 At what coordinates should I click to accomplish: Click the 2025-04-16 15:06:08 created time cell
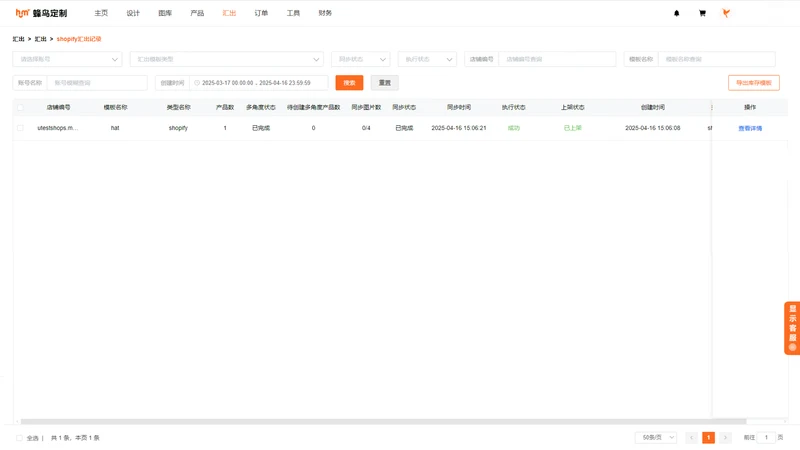click(x=653, y=128)
